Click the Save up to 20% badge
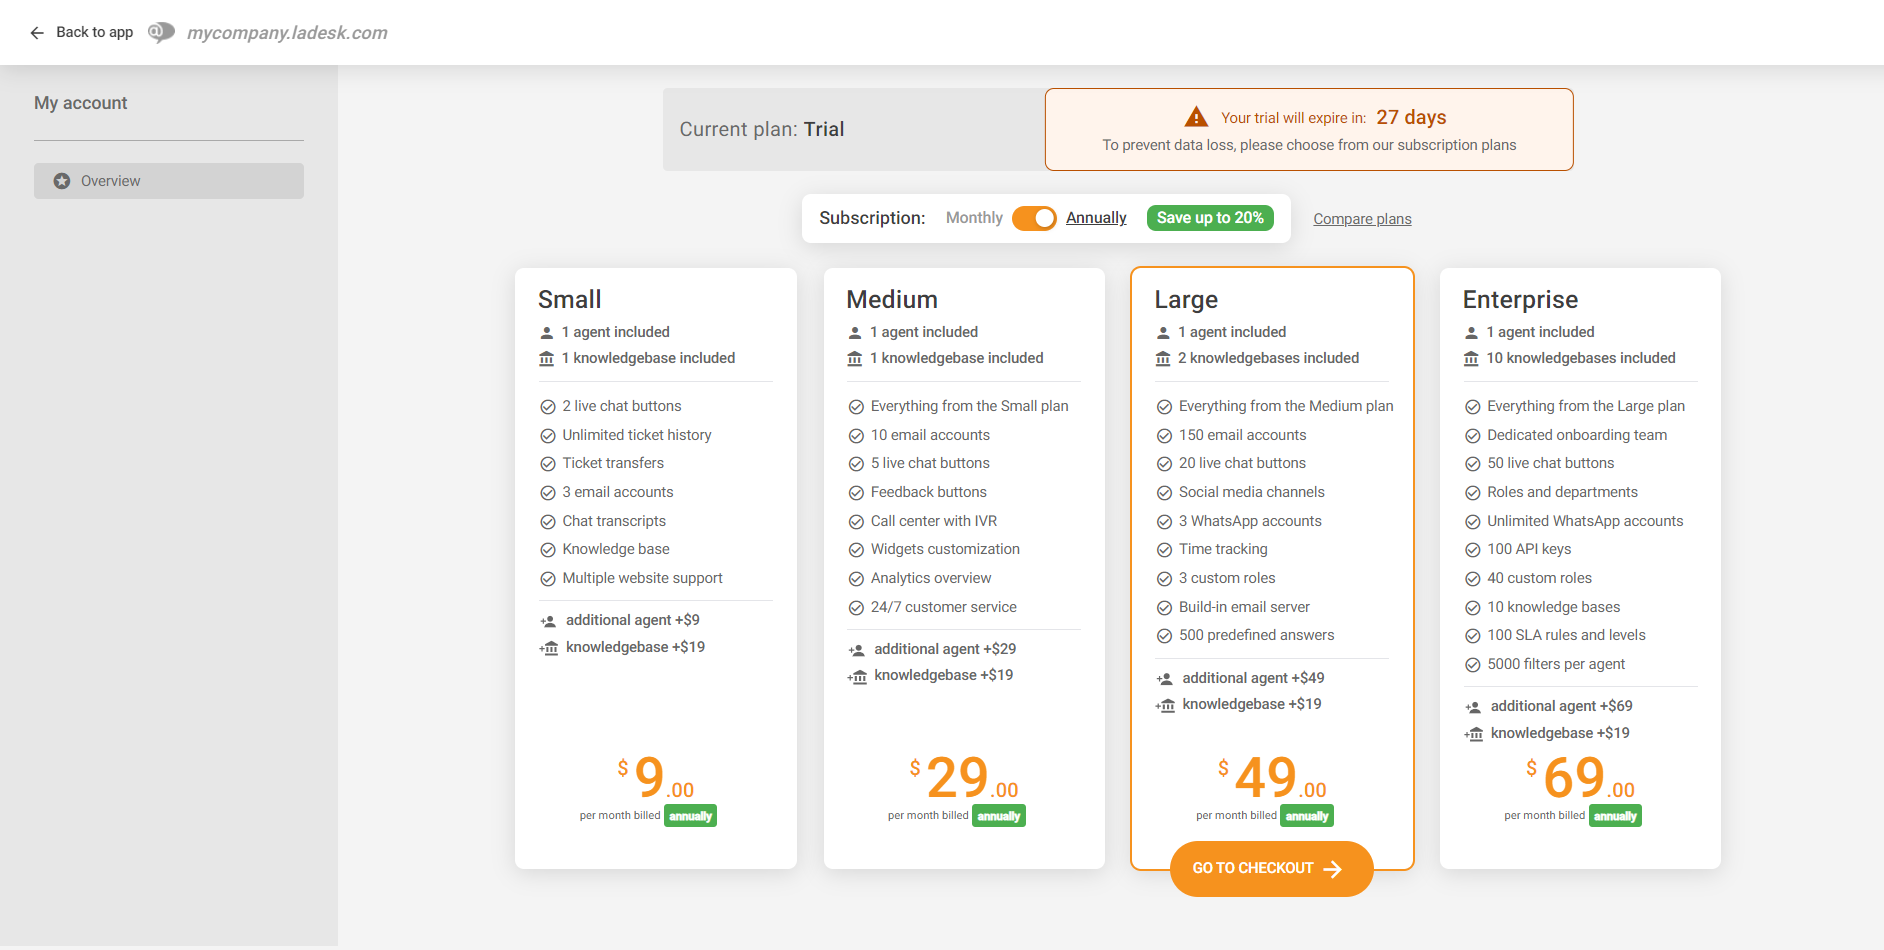The image size is (1884, 950). [1210, 218]
